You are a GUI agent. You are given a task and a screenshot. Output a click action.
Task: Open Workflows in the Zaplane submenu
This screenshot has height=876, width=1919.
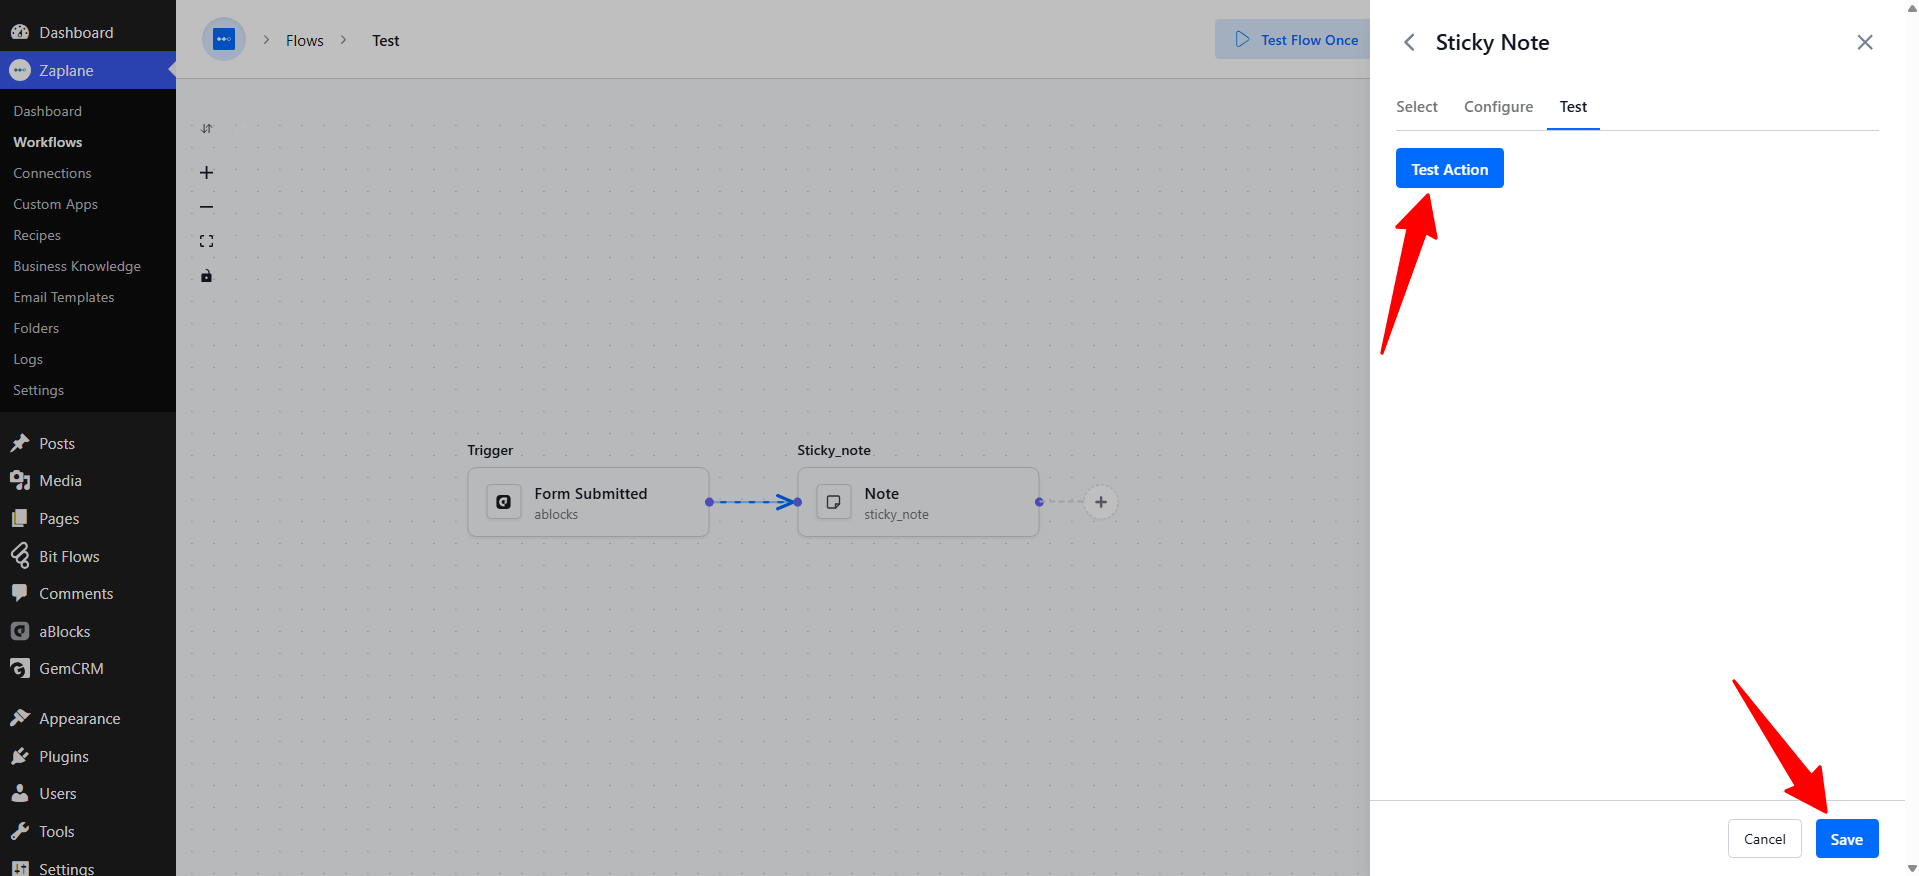click(x=48, y=142)
